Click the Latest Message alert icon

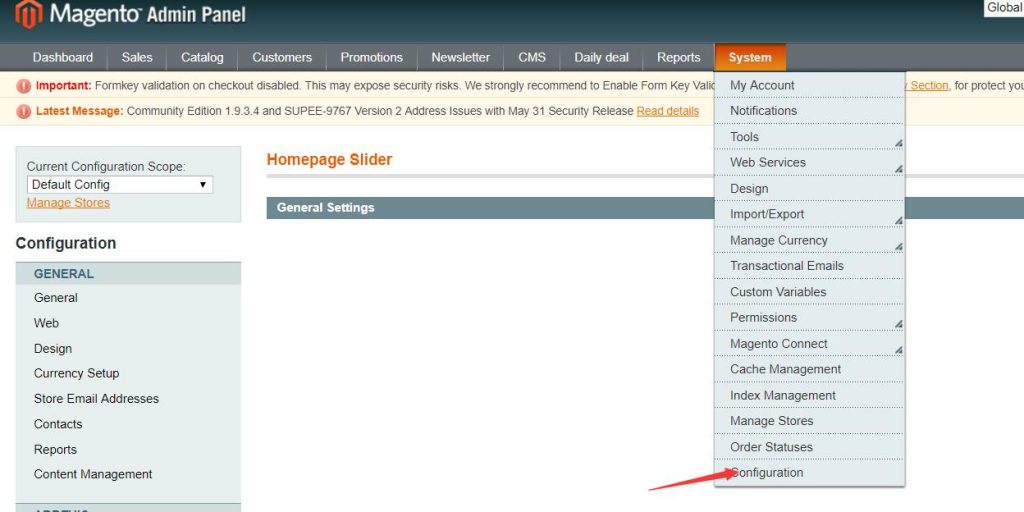[x=24, y=111]
